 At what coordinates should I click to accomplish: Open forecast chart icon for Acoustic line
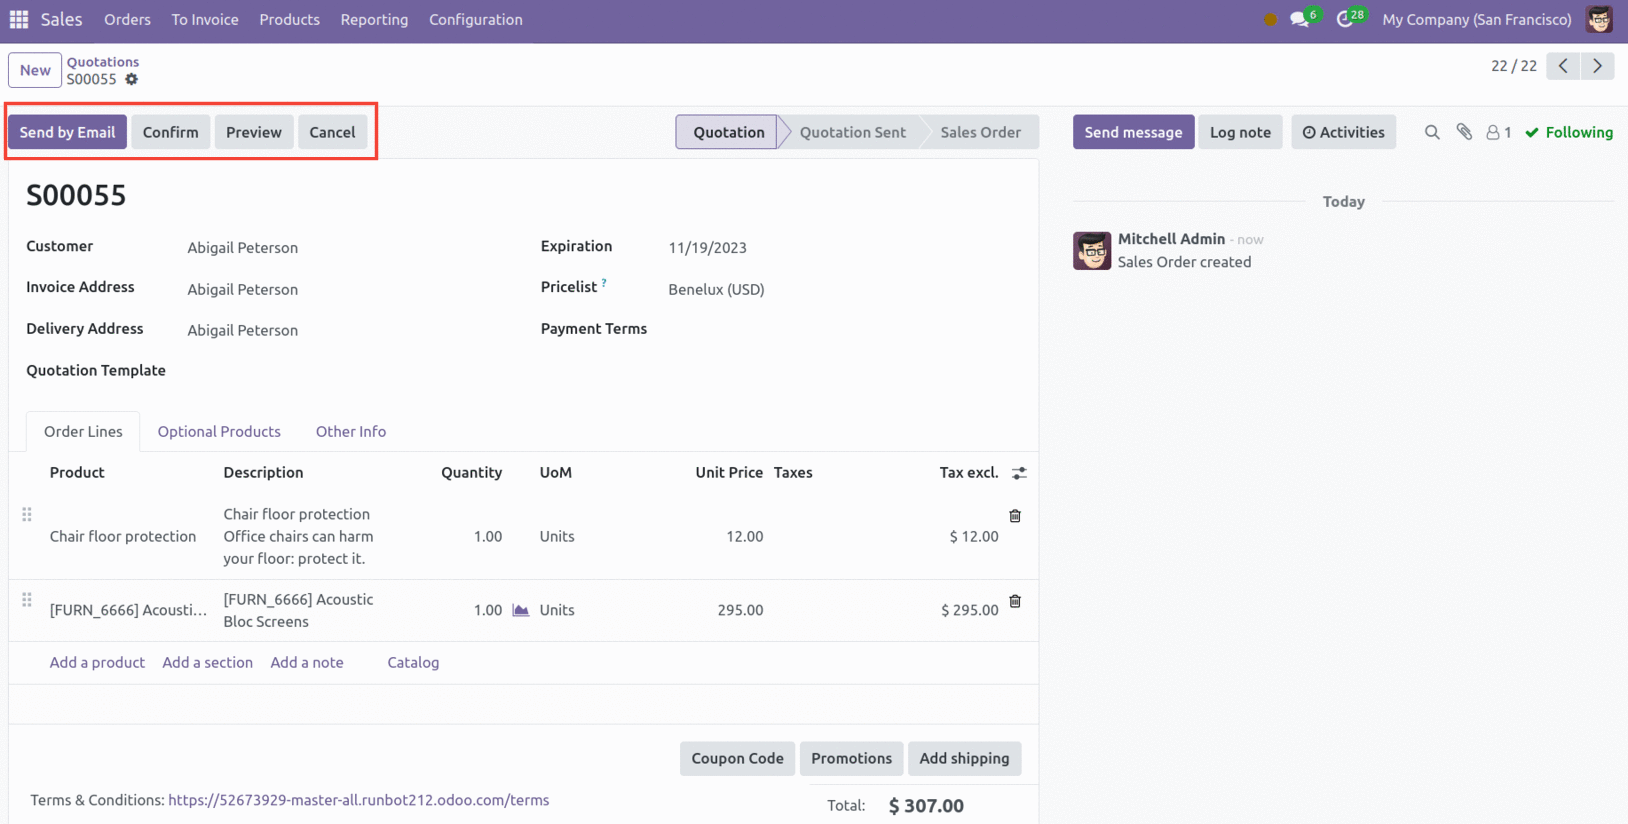(x=521, y=610)
